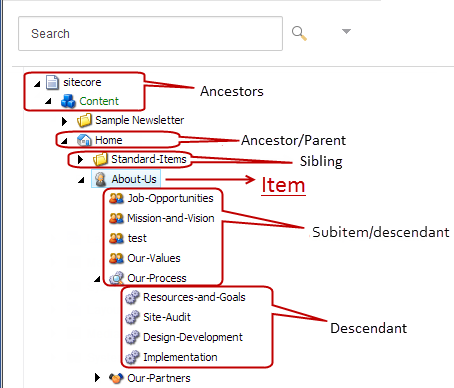
Task: Select the Content tree item
Action: click(x=99, y=101)
